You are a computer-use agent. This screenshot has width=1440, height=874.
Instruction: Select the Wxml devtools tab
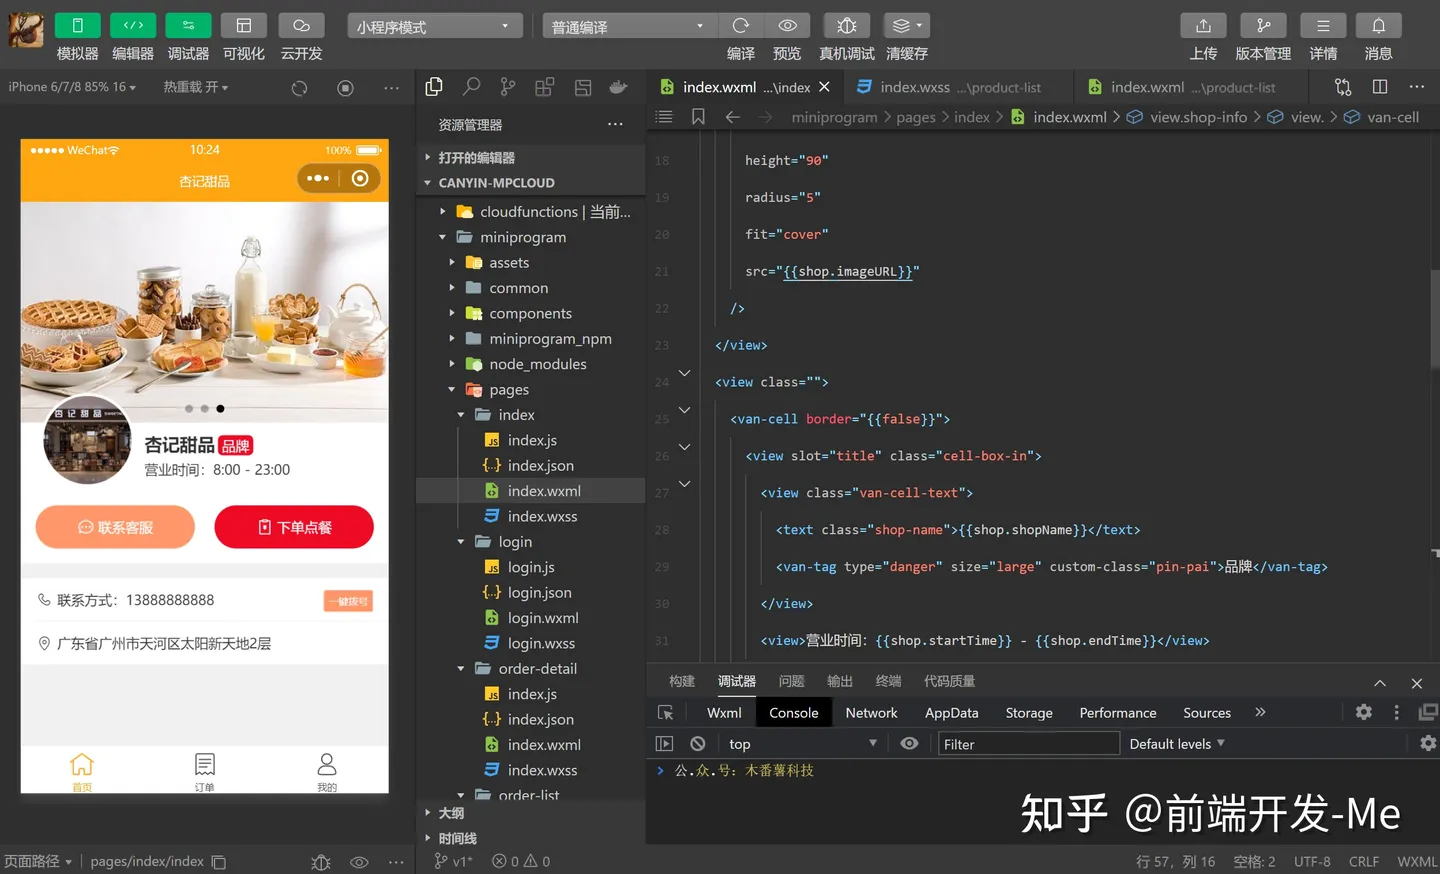[724, 713]
